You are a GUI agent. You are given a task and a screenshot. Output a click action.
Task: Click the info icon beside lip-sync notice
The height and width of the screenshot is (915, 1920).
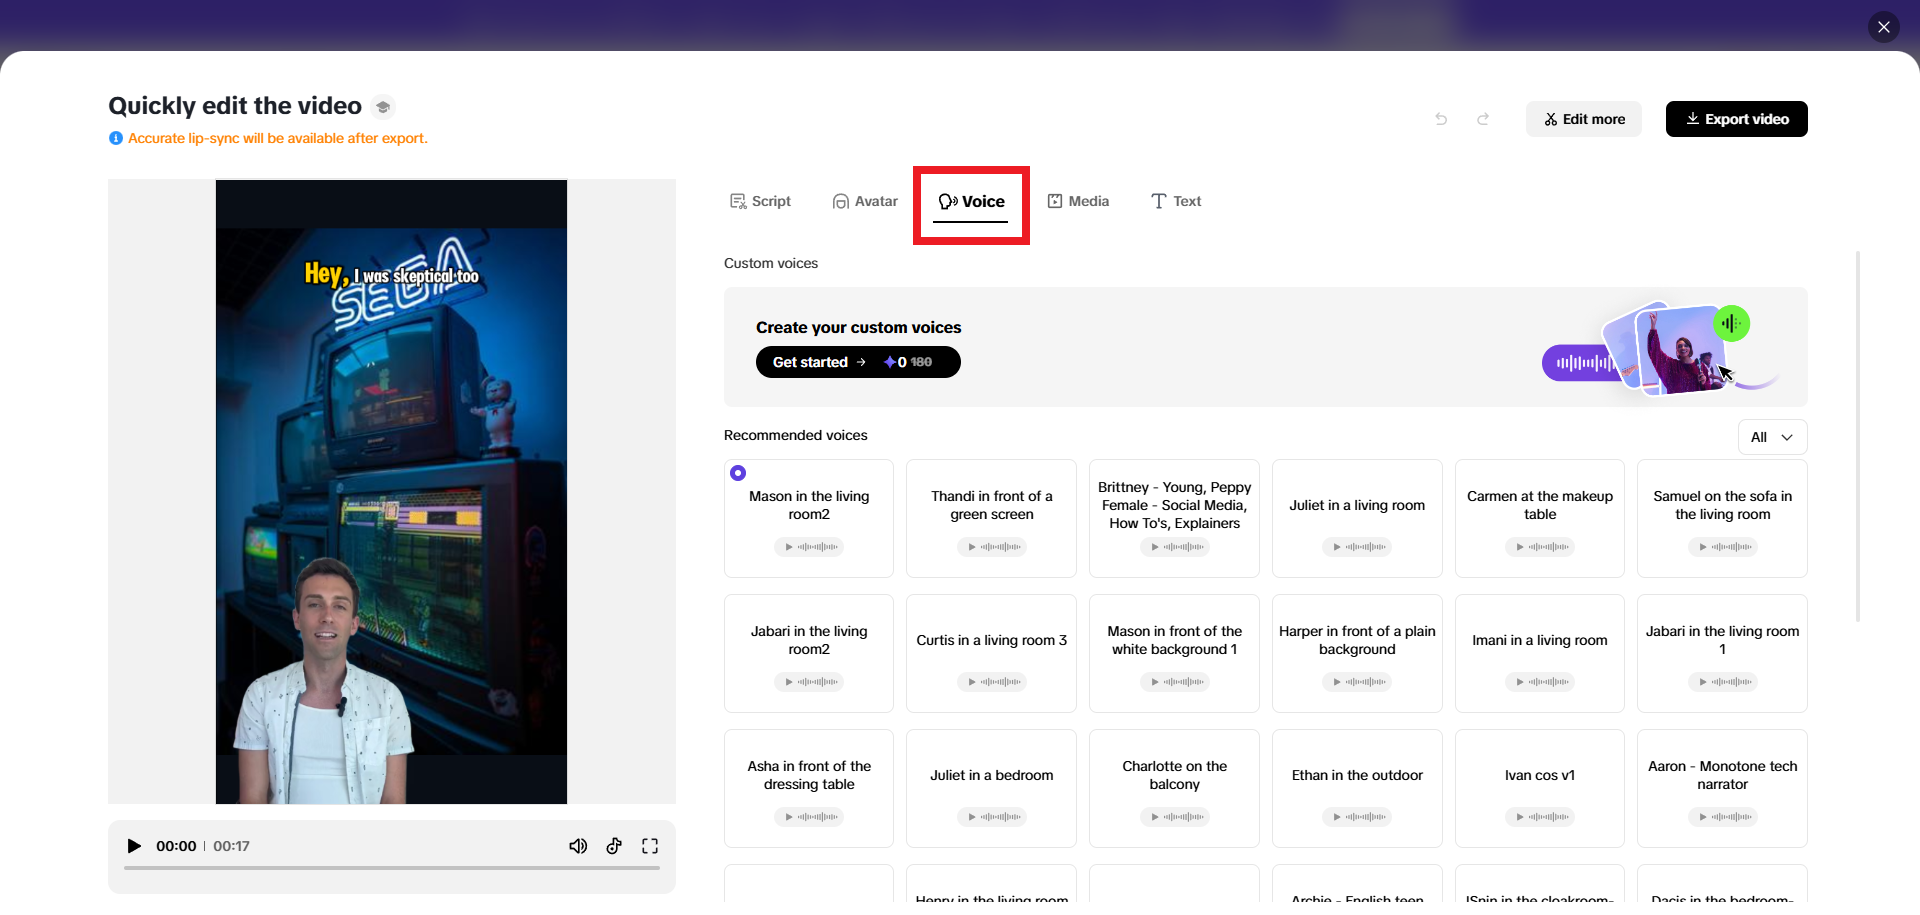click(116, 138)
